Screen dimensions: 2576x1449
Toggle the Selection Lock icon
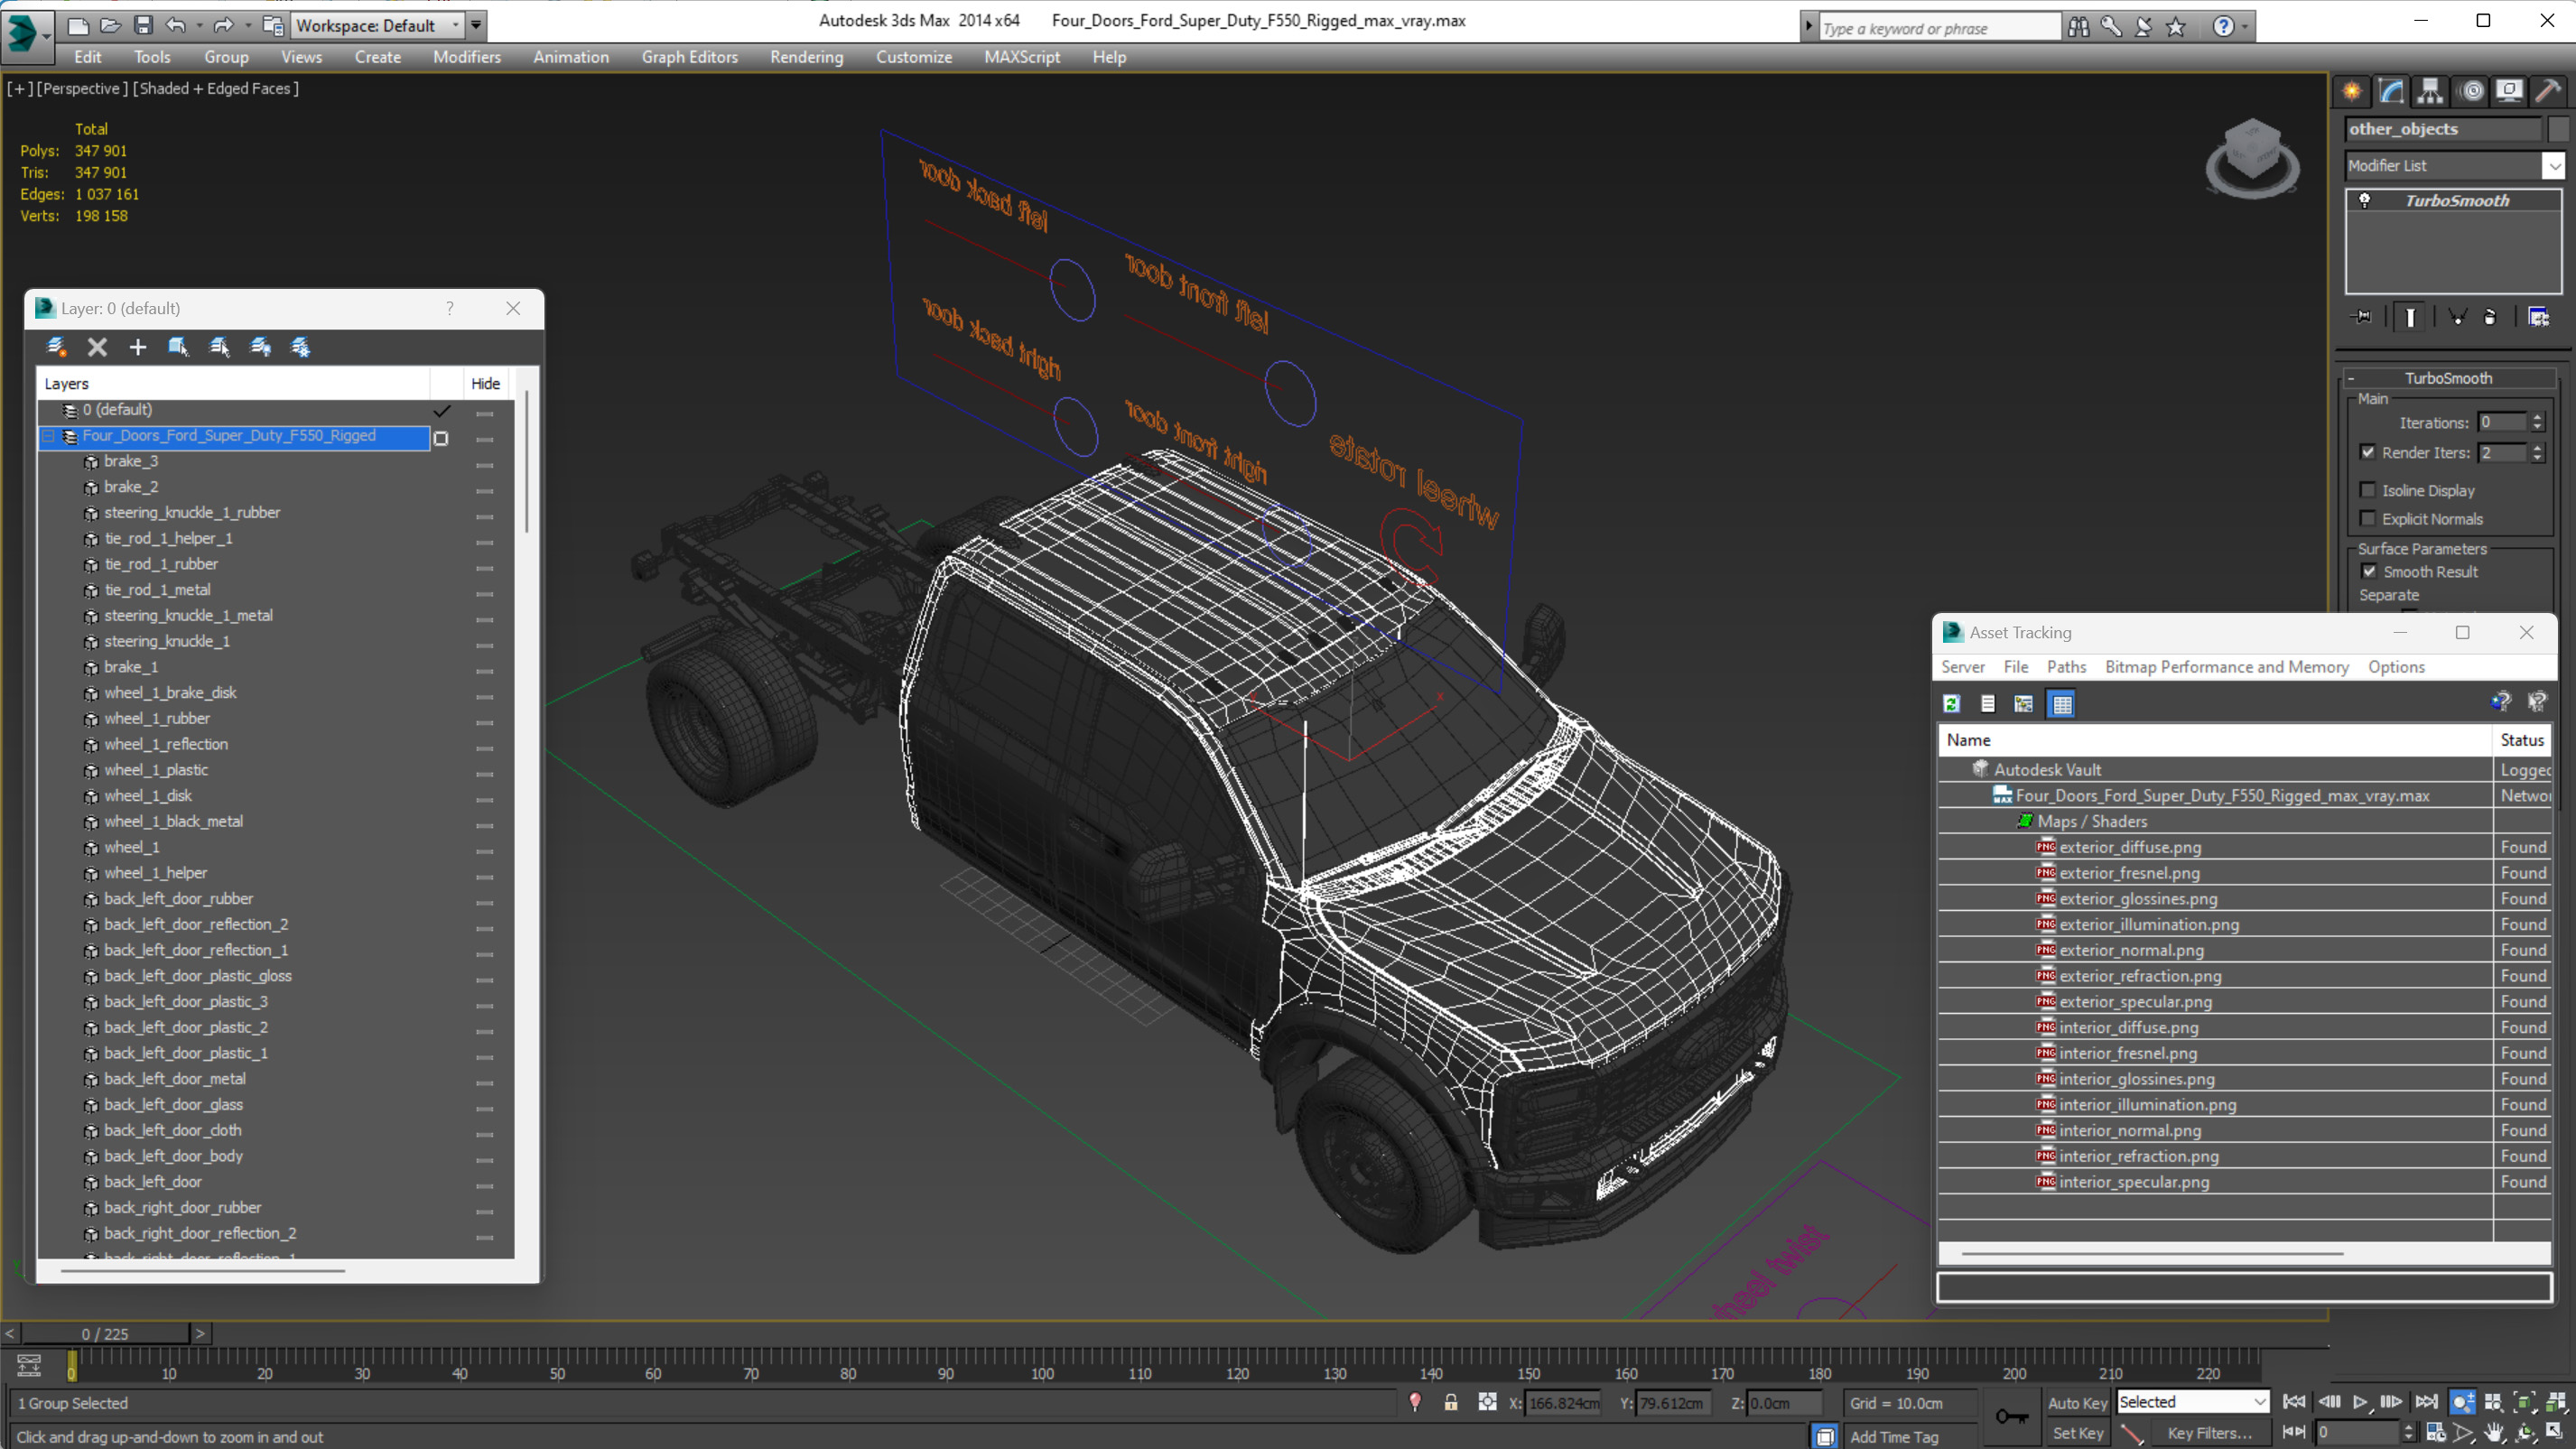click(x=1450, y=1403)
